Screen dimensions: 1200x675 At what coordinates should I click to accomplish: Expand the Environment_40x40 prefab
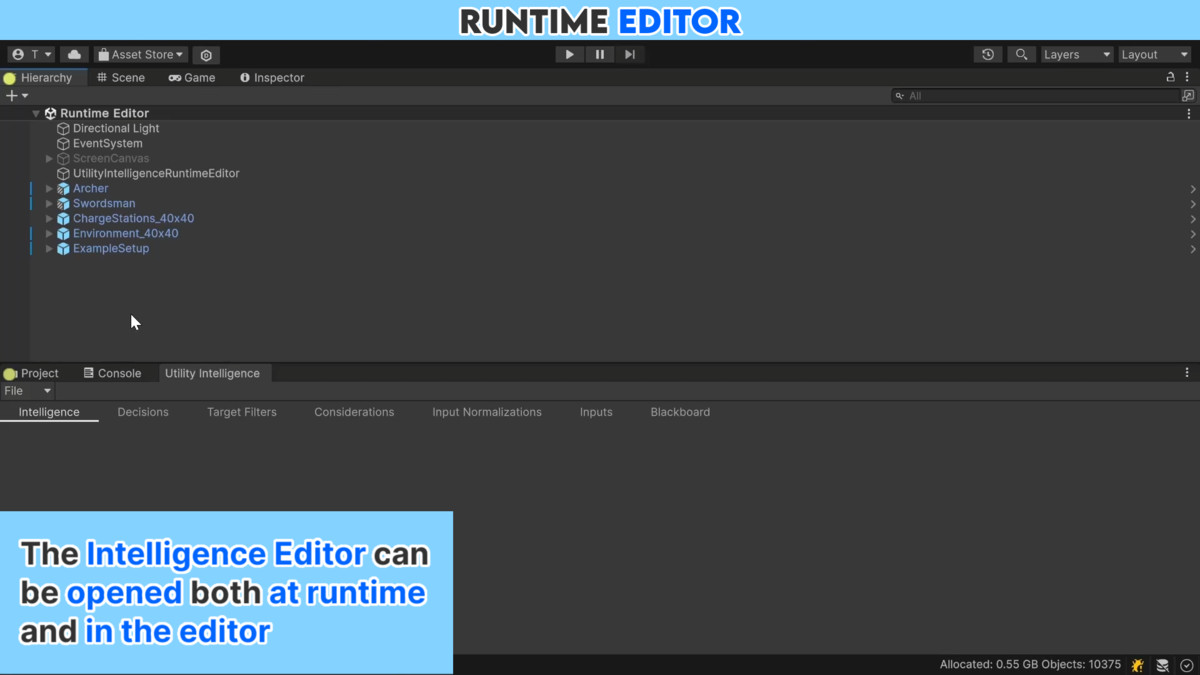(49, 234)
